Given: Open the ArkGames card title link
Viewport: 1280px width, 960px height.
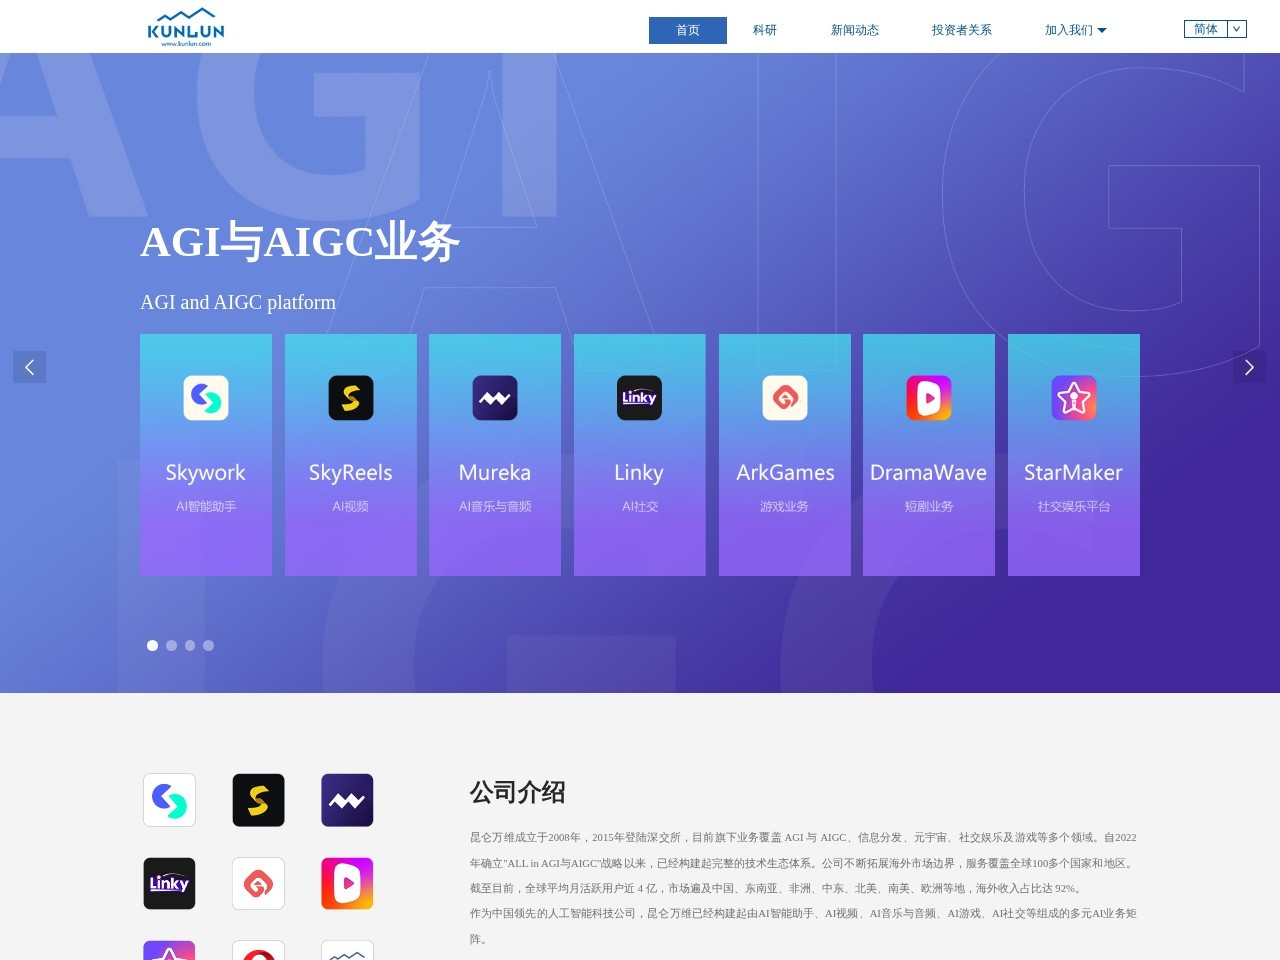Looking at the screenshot, I should click(x=785, y=473).
